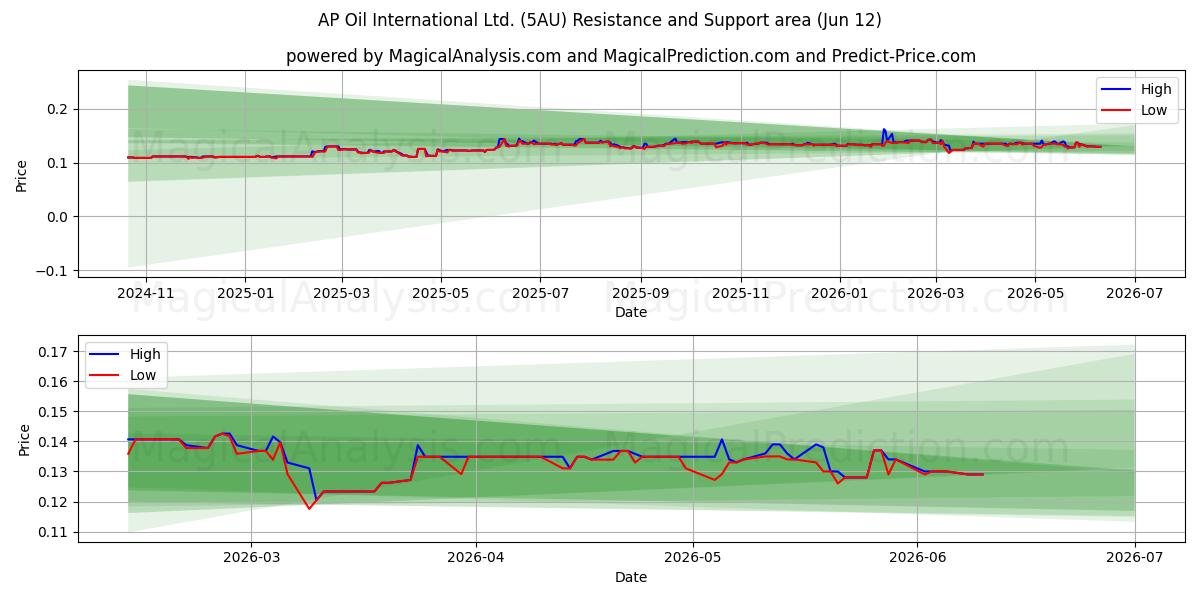Click the blue High peak in early May on bottom chart
Viewport: 1200px width, 600px height.
click(722, 439)
